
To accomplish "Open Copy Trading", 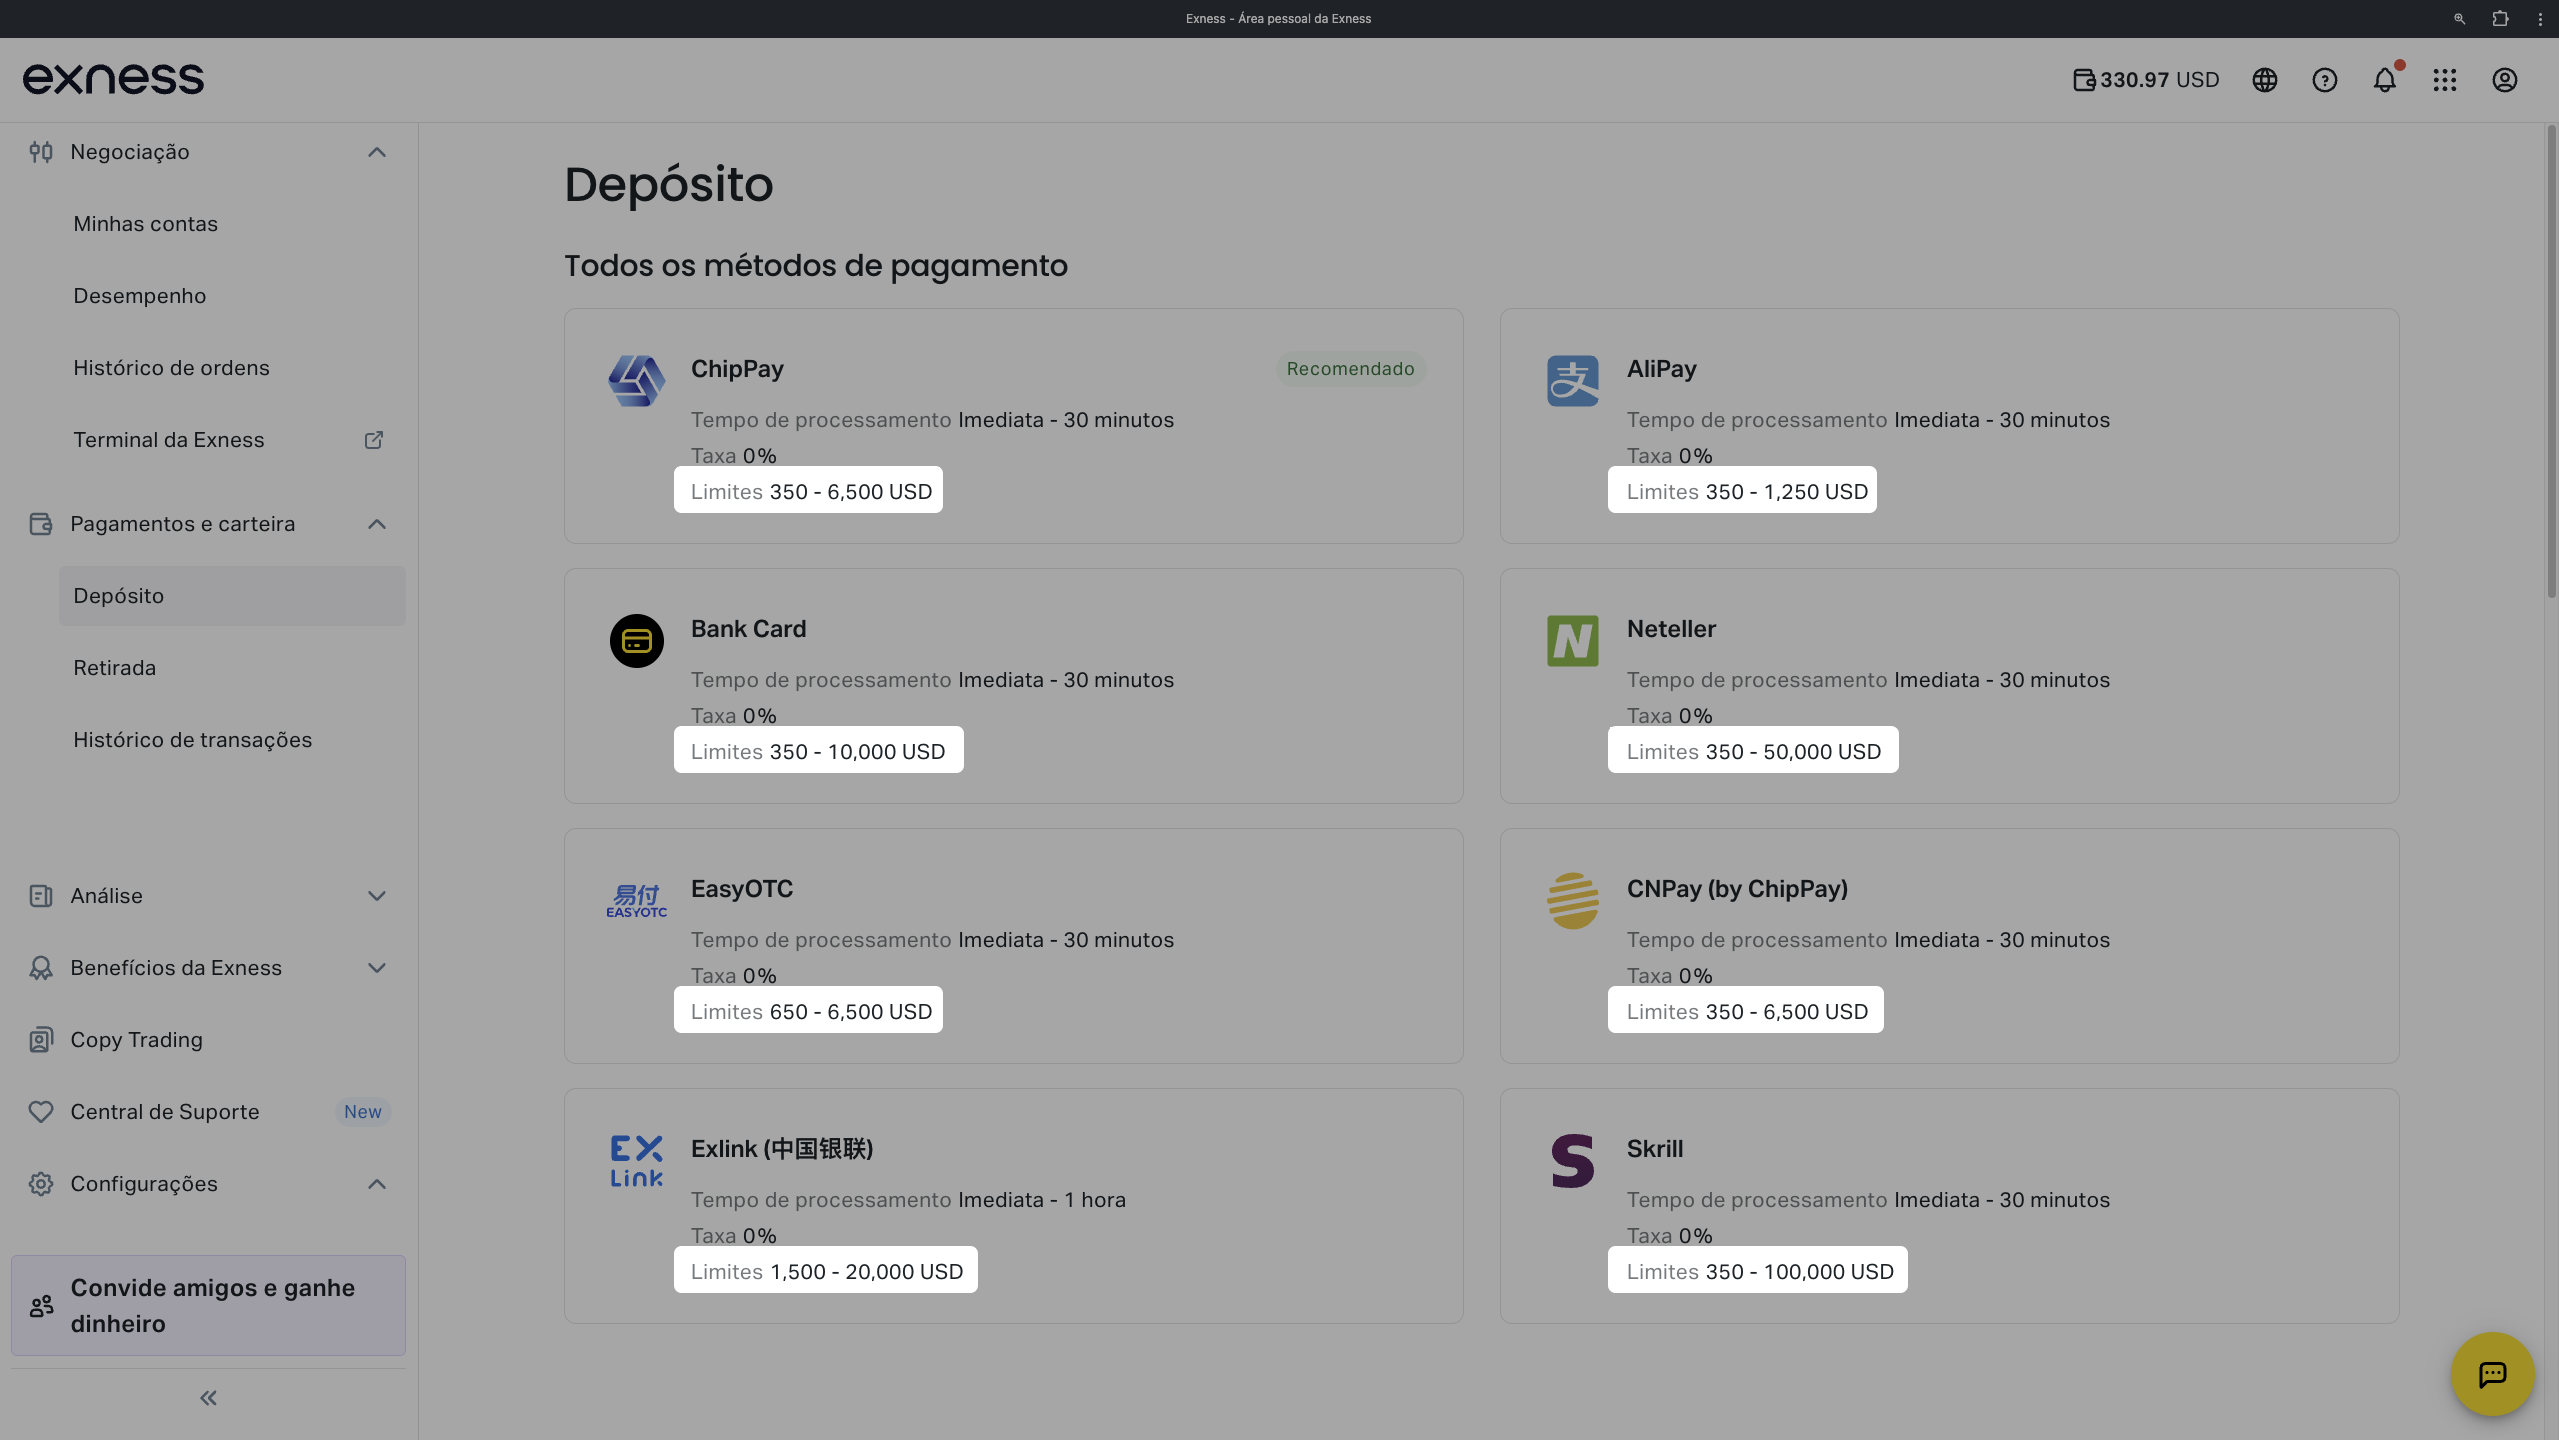I will pyautogui.click(x=136, y=1040).
